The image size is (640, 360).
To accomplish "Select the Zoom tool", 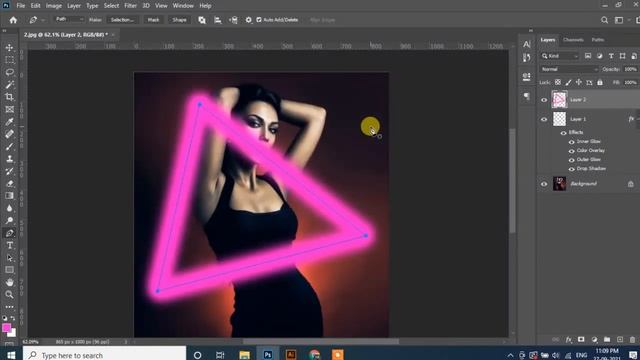I will tap(9, 294).
